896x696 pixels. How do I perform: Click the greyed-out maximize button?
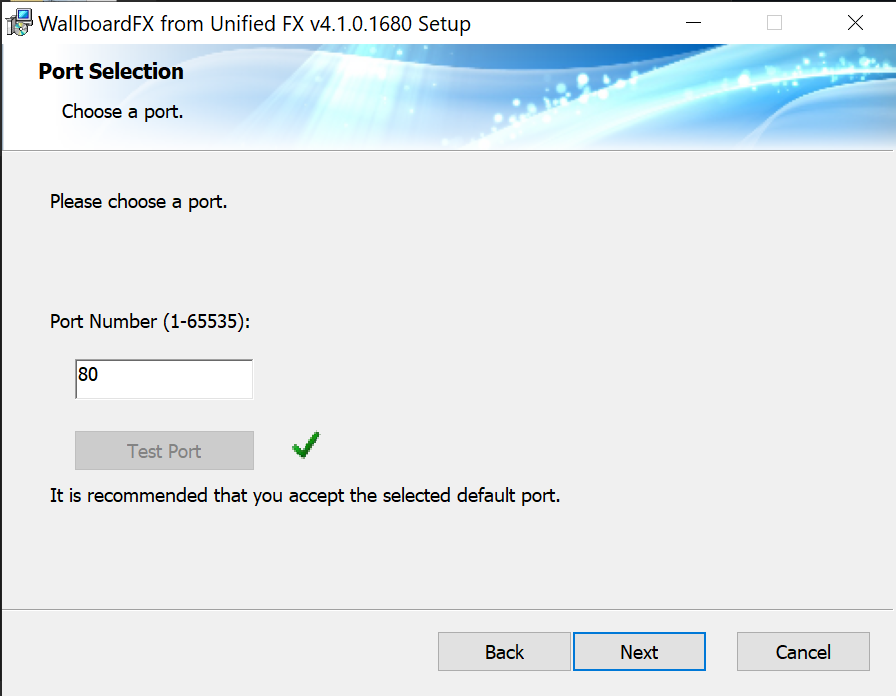pyautogui.click(x=774, y=23)
